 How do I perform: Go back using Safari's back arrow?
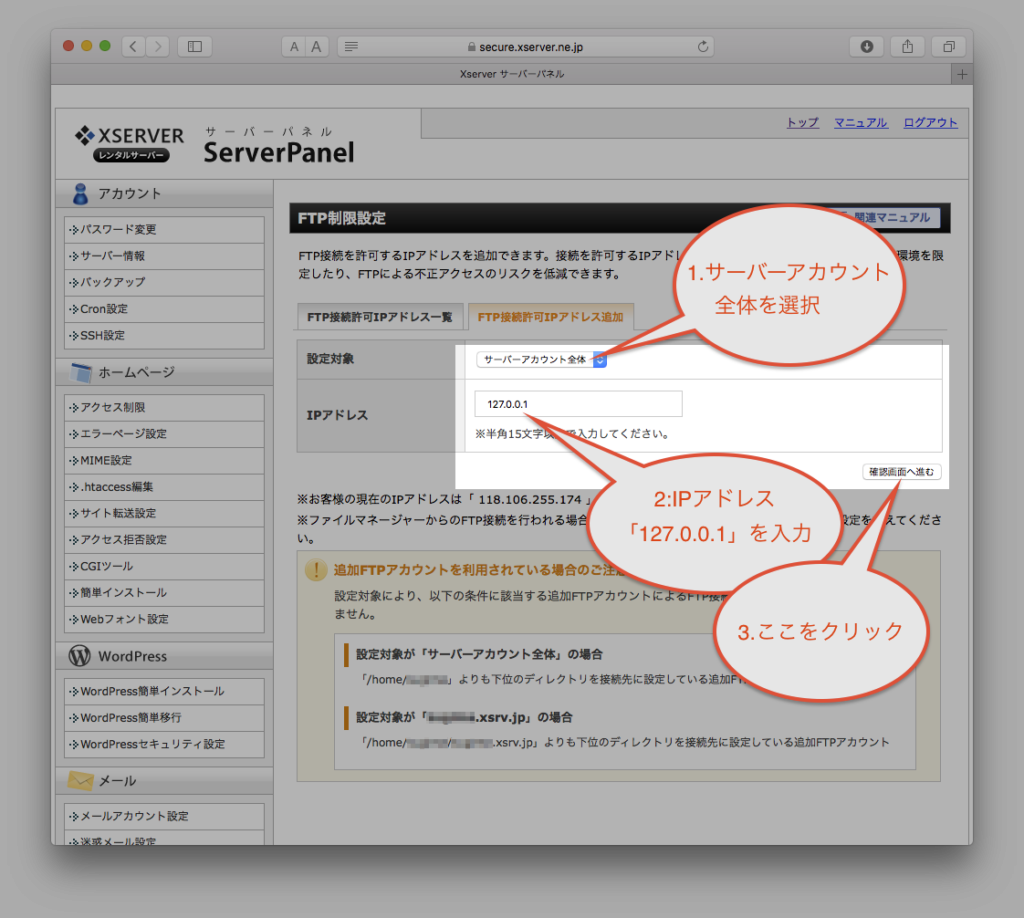tap(133, 46)
